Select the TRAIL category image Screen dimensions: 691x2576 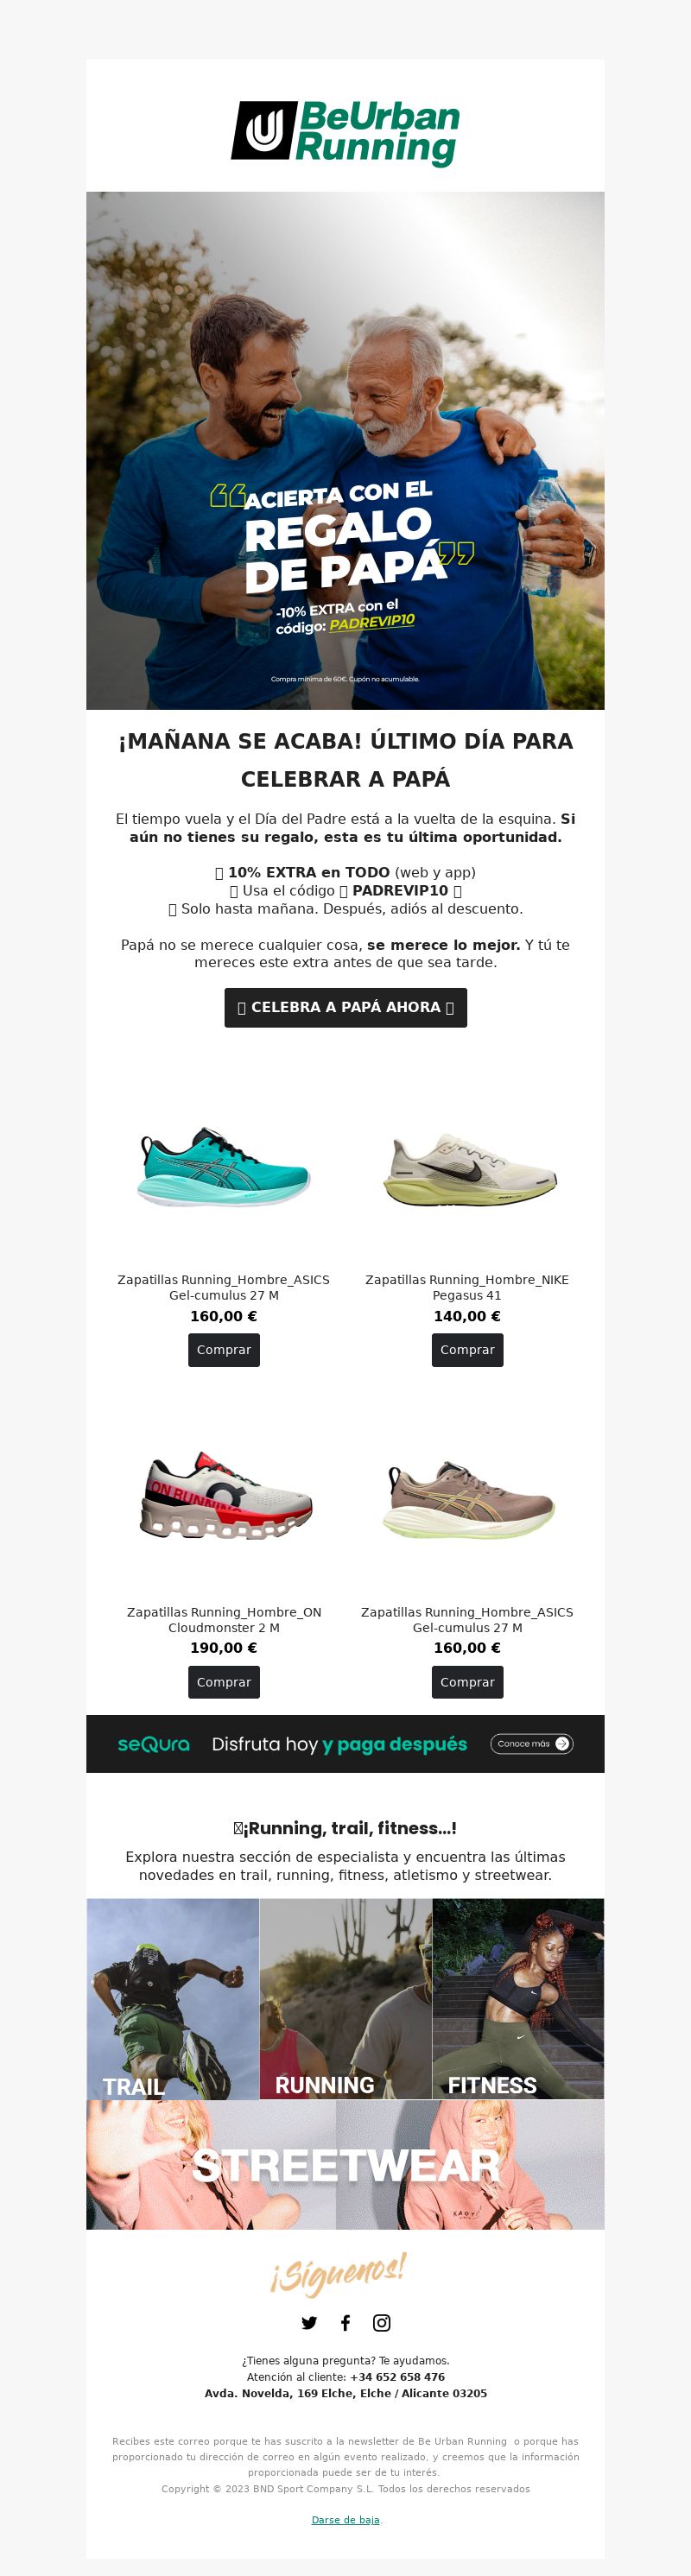(x=173, y=1998)
